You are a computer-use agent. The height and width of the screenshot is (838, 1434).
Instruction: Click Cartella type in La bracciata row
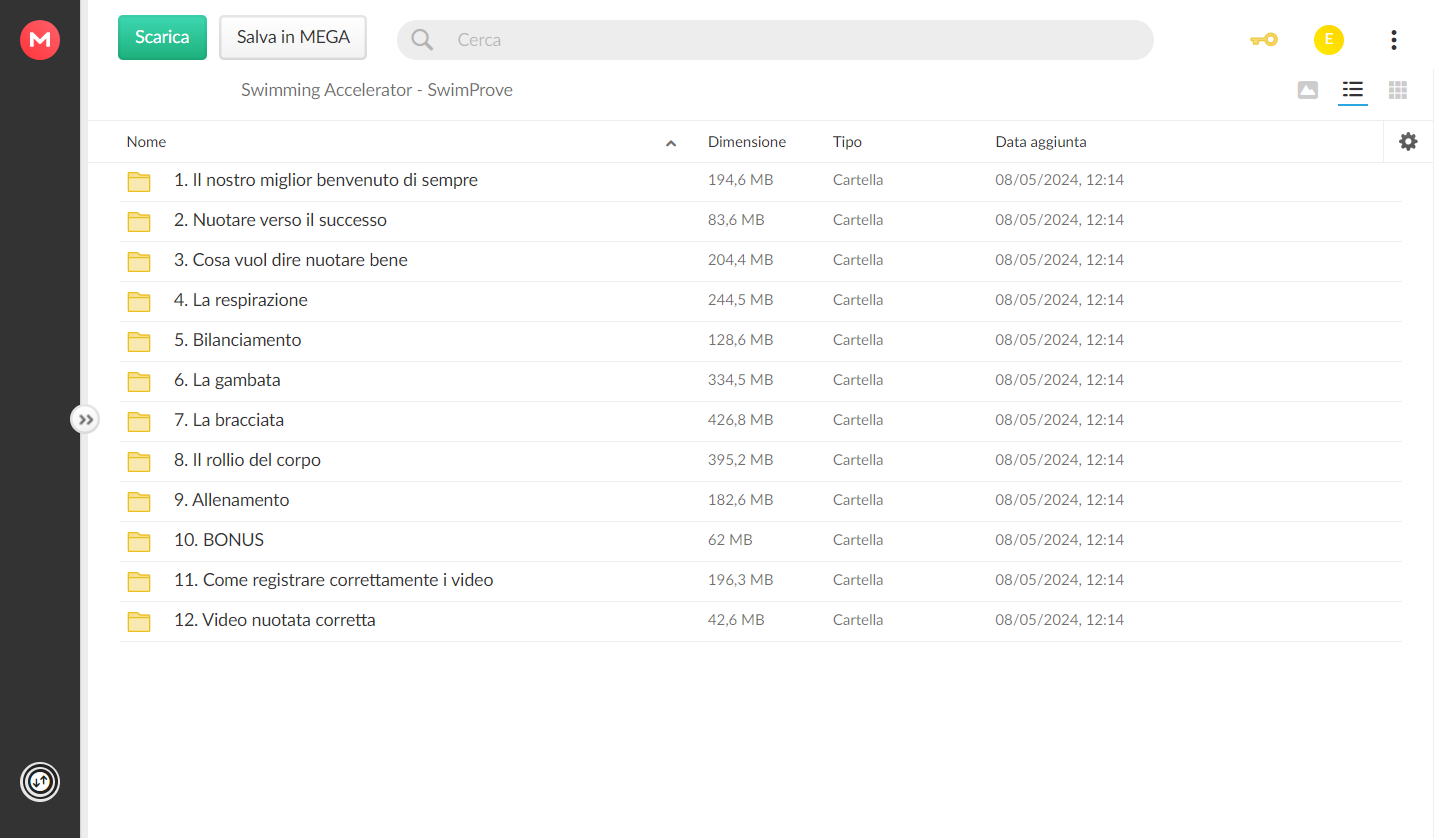point(858,420)
